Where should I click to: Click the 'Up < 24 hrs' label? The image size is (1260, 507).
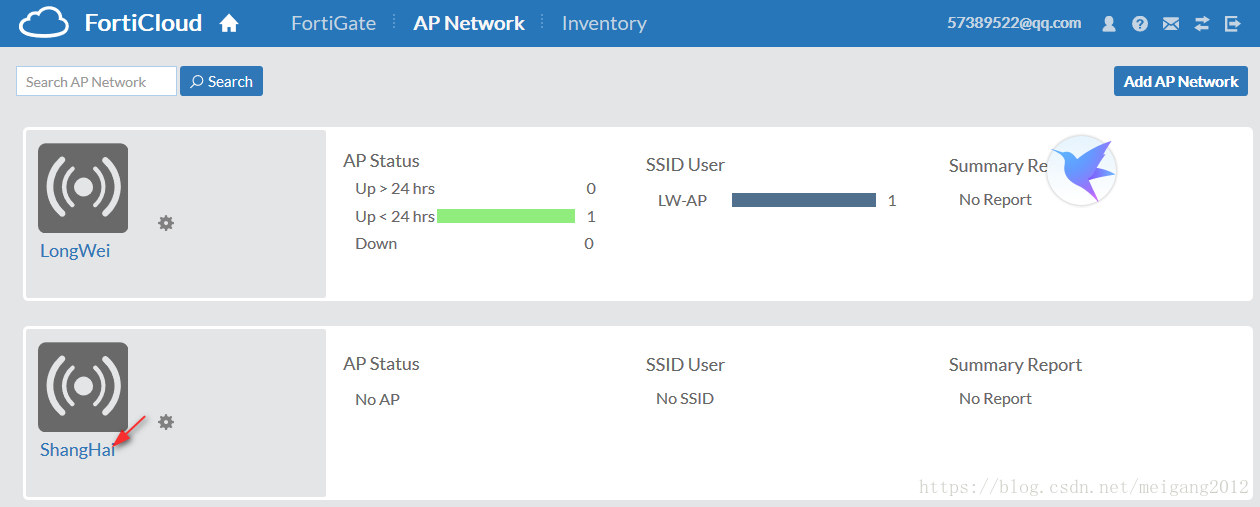tap(395, 216)
